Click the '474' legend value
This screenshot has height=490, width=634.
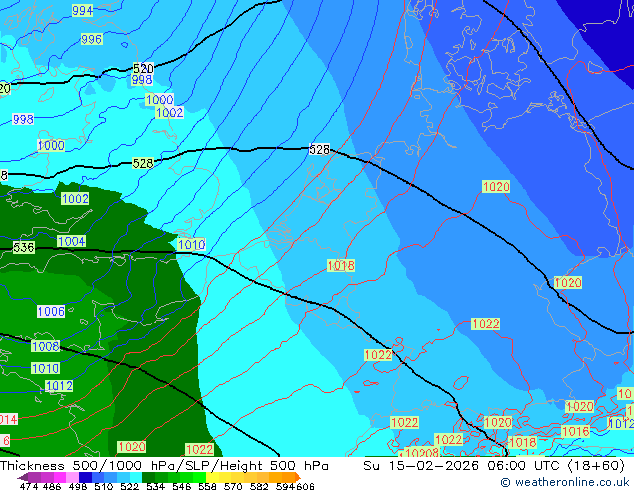(29, 486)
